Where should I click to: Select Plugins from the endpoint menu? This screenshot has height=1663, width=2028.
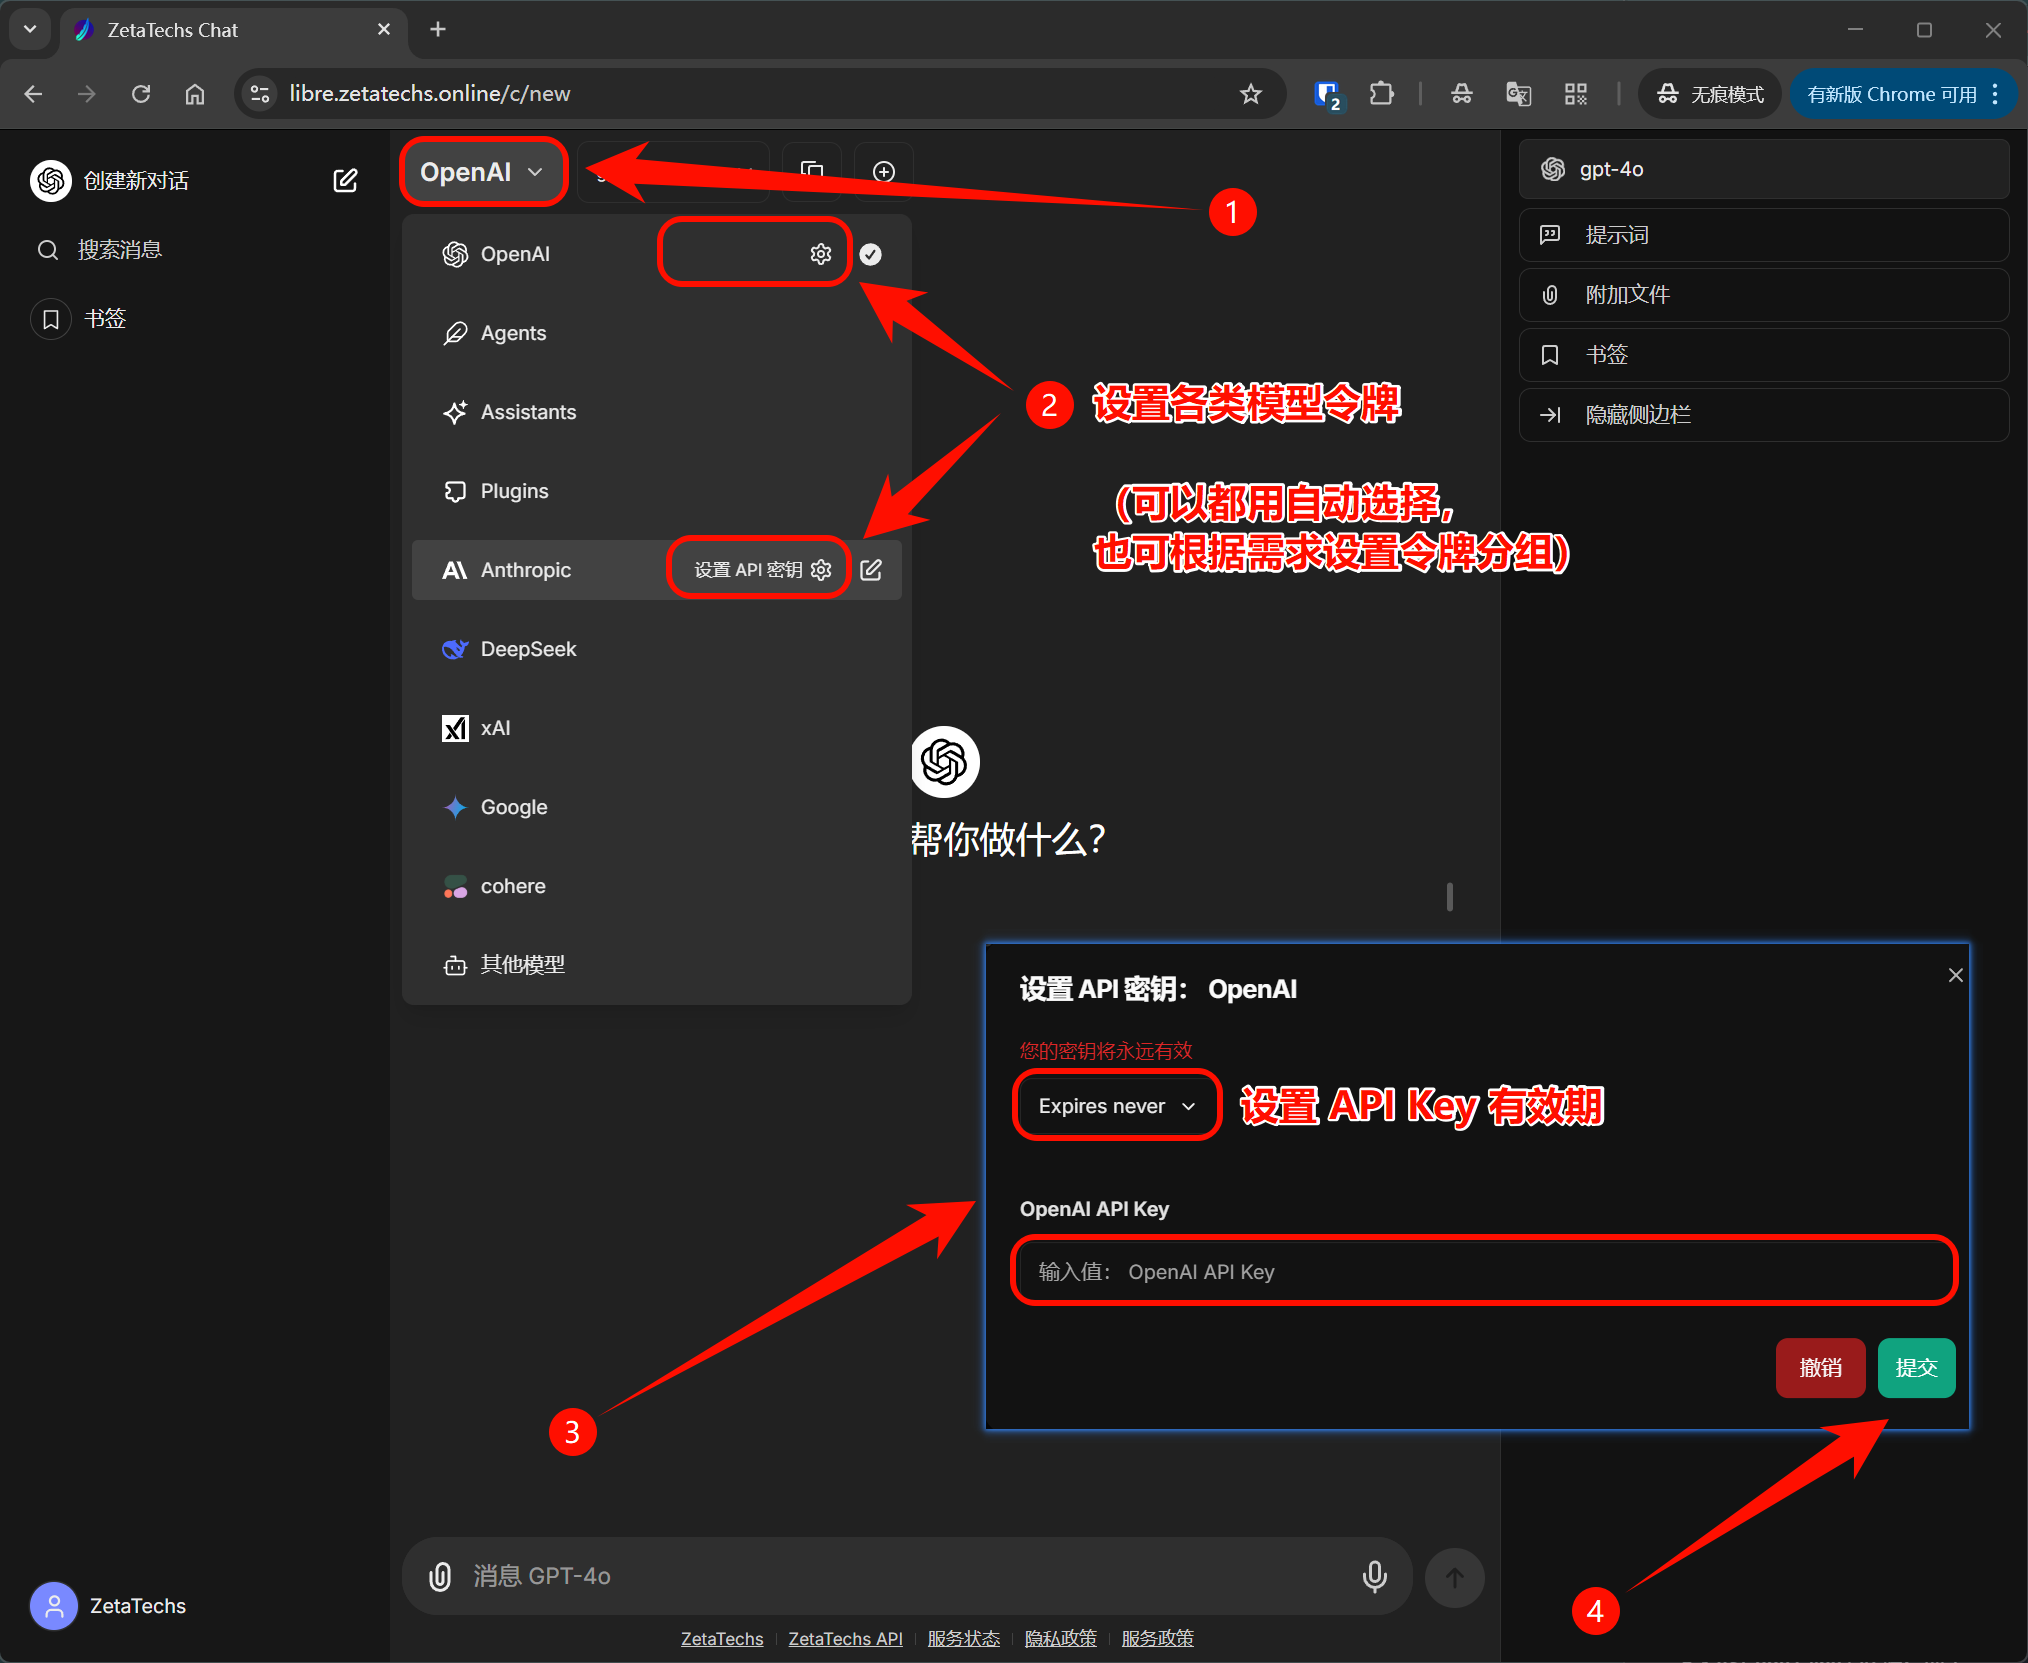point(657,491)
